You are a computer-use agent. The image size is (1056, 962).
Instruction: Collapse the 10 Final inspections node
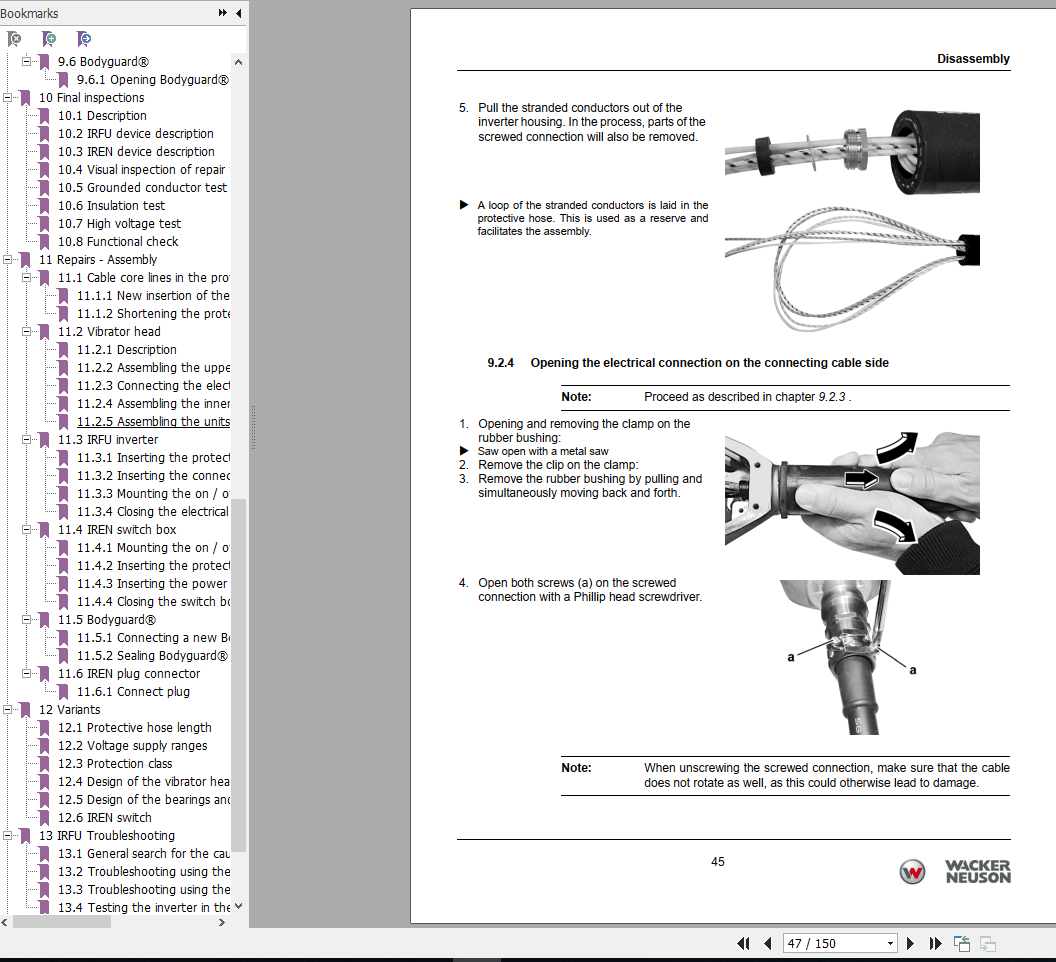(x=7, y=98)
